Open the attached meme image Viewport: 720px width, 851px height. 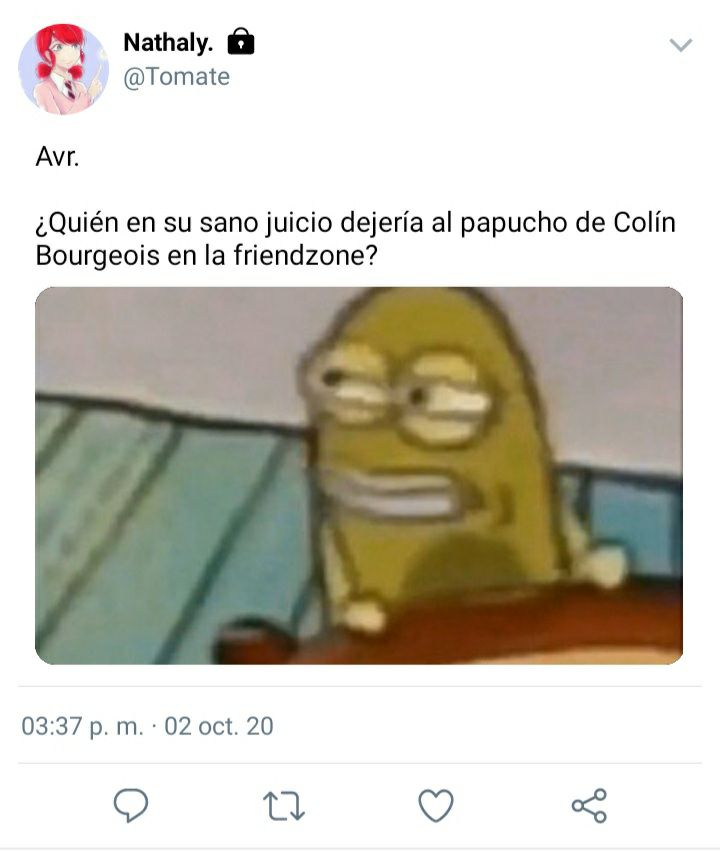(x=359, y=475)
